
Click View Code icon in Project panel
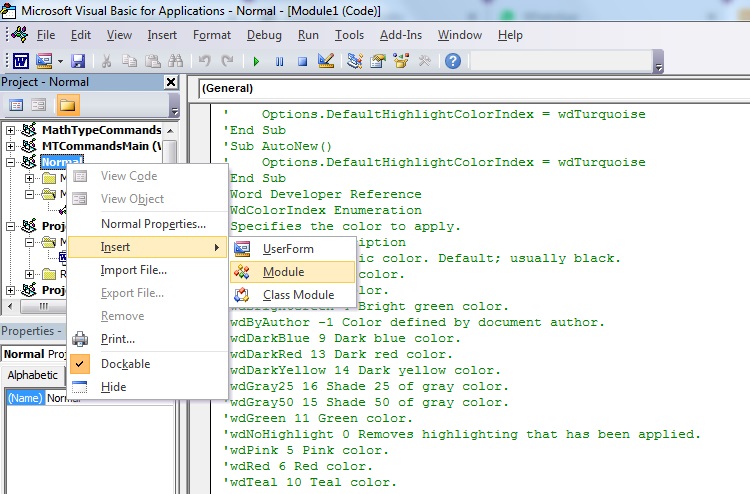16,105
